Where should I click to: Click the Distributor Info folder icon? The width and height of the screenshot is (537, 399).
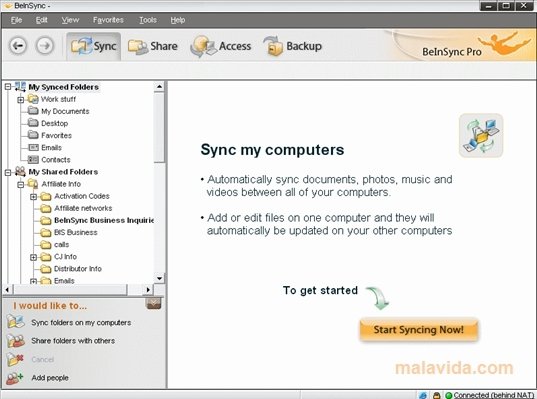pyautogui.click(x=46, y=269)
